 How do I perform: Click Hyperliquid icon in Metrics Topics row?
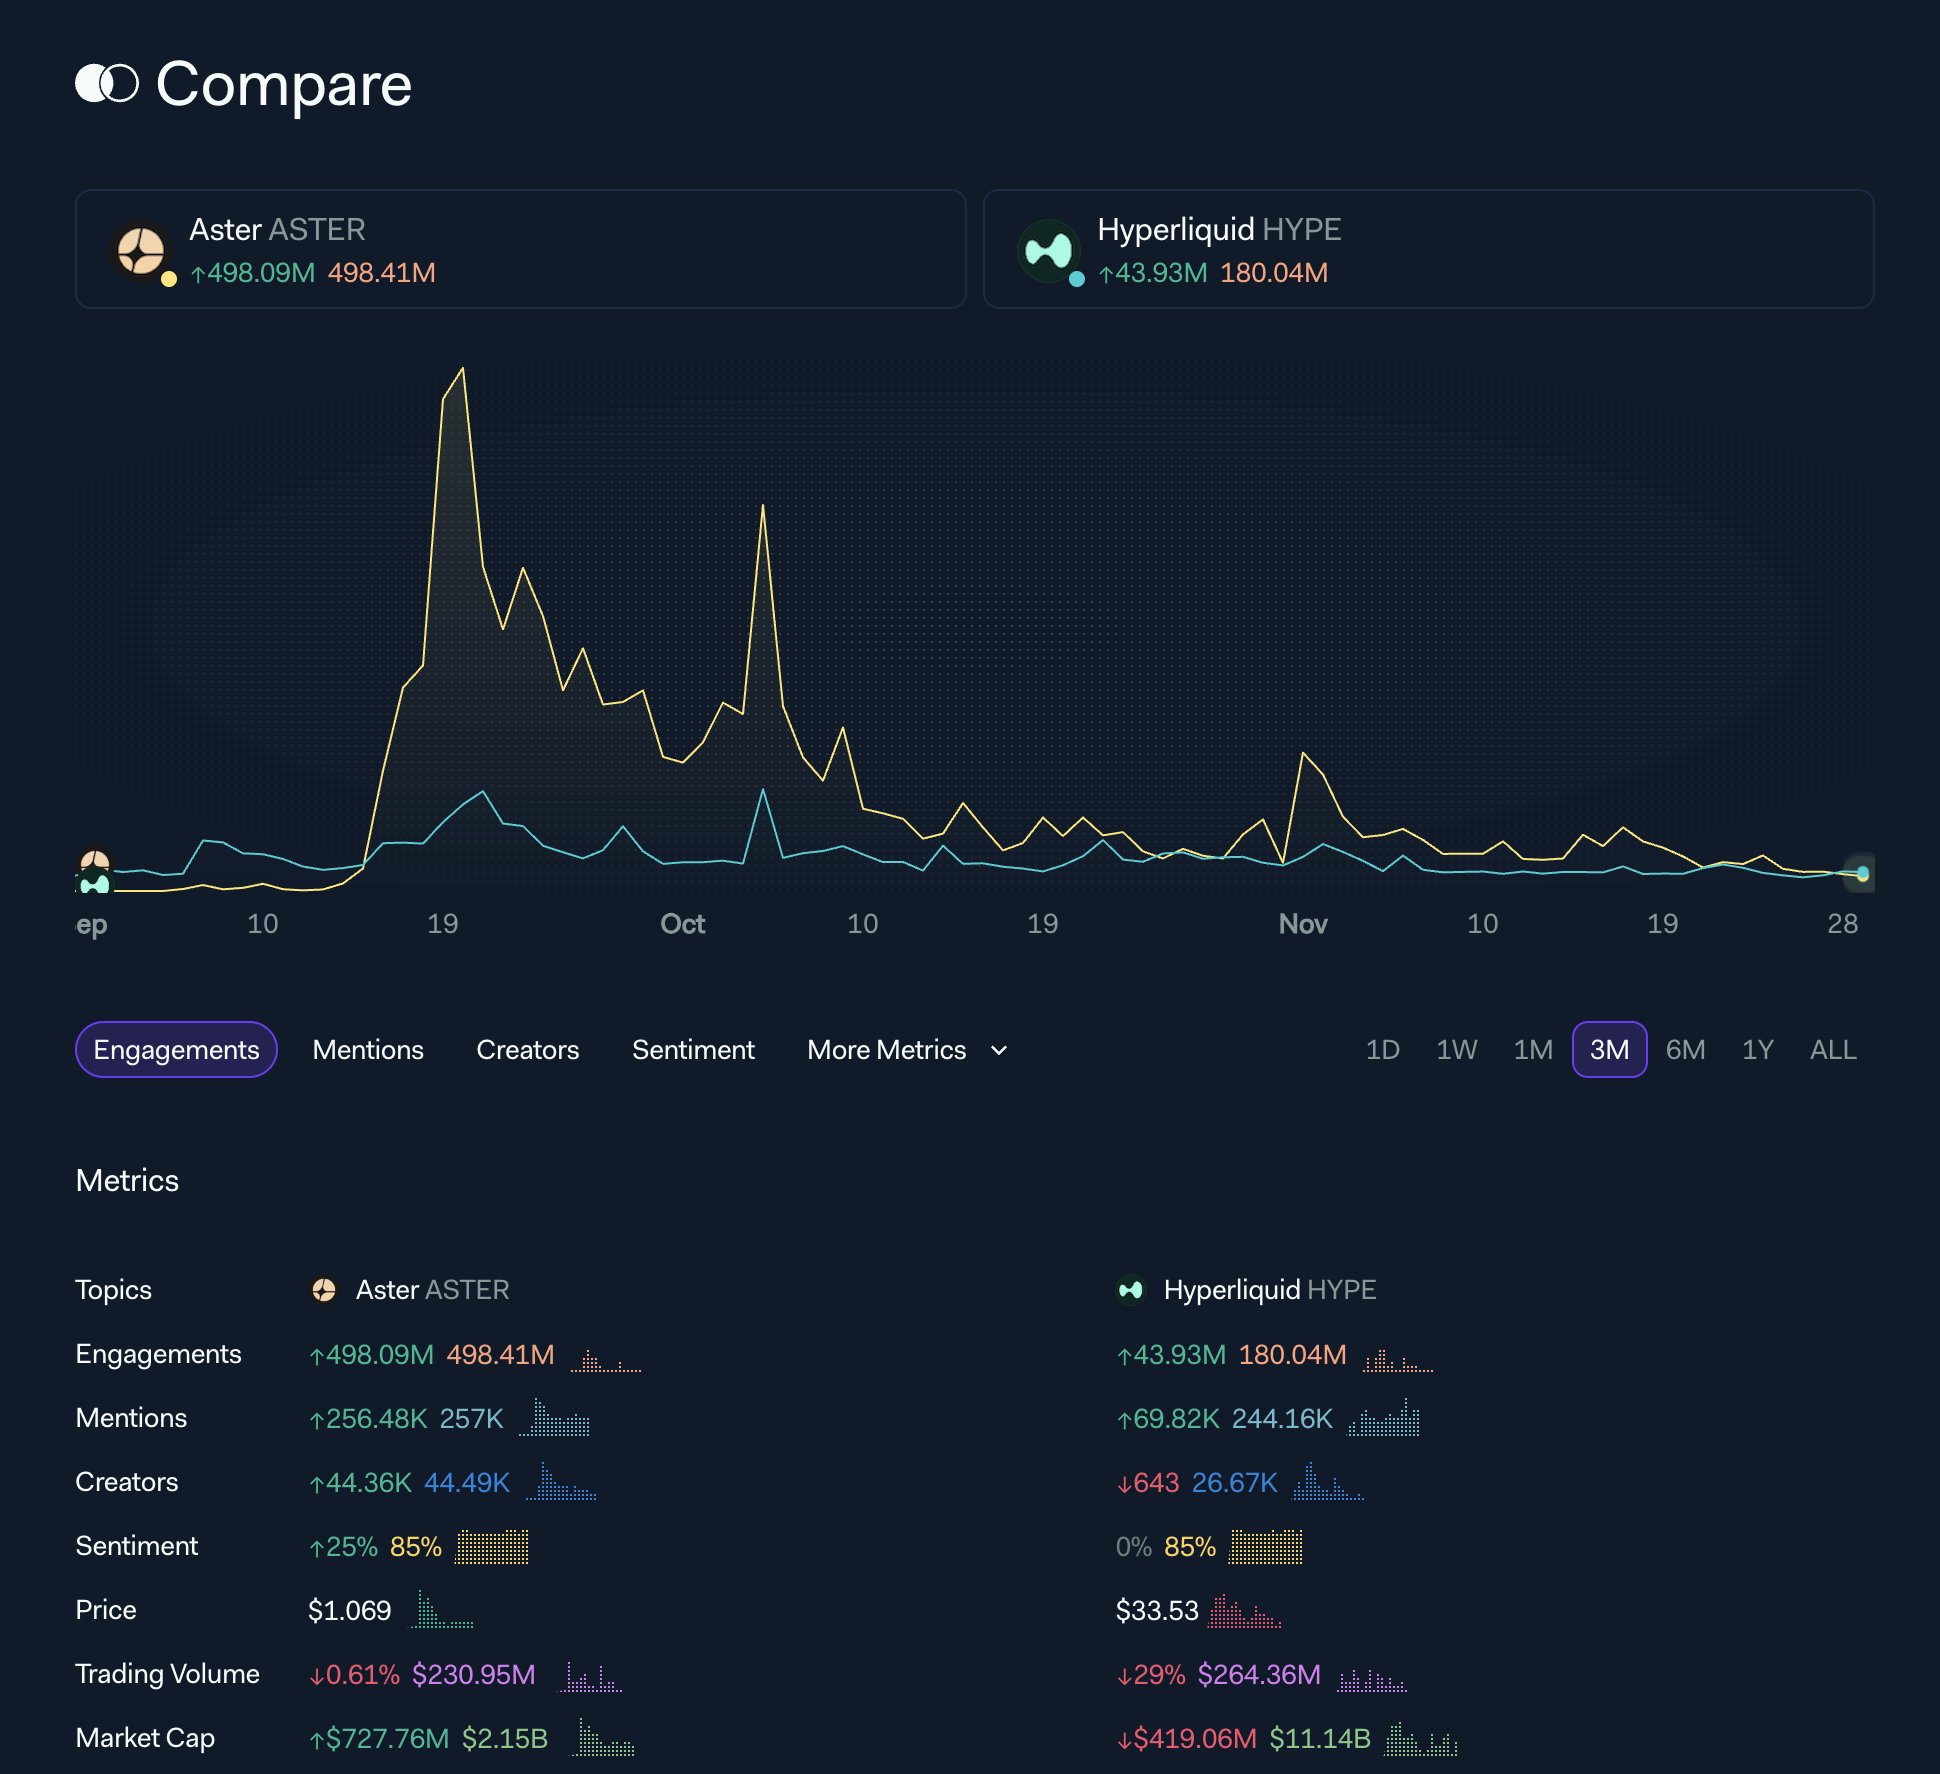click(x=1131, y=1290)
